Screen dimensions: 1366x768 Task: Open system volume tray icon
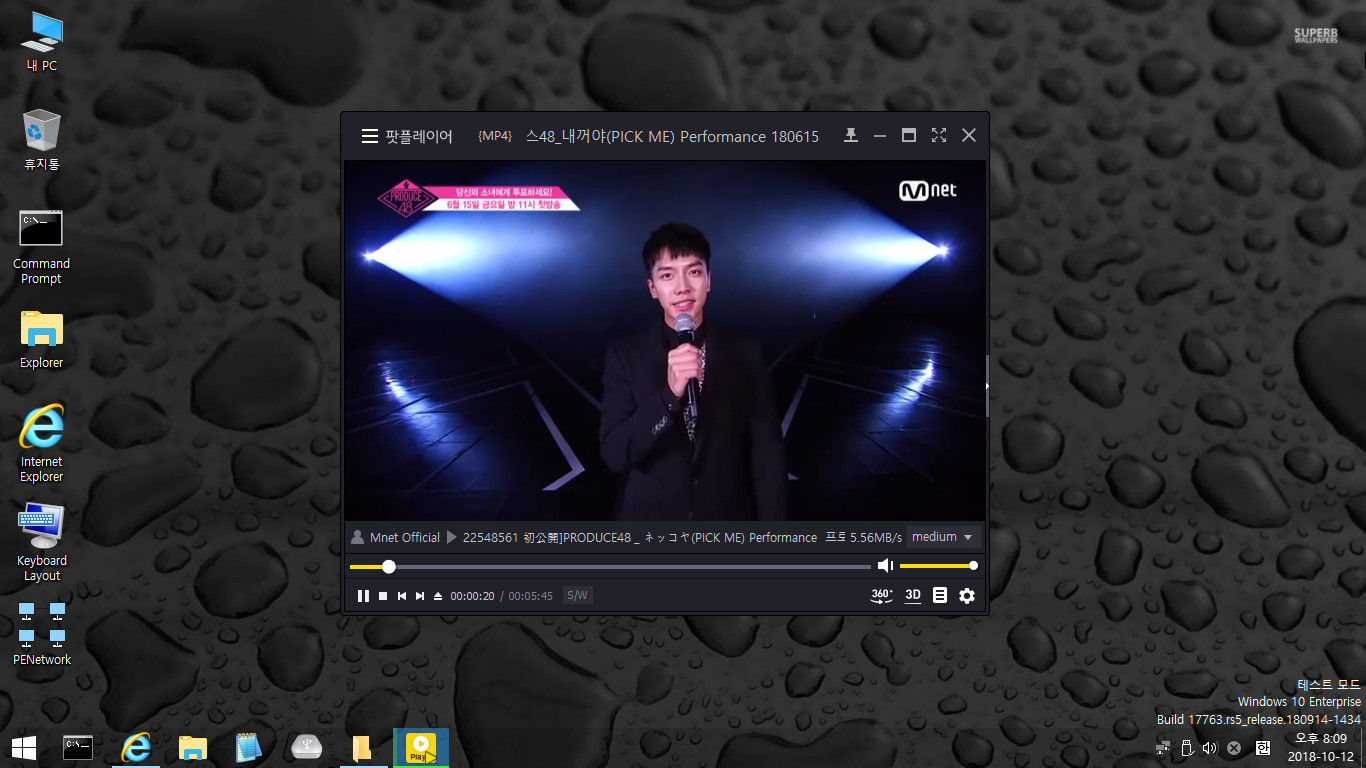1210,747
